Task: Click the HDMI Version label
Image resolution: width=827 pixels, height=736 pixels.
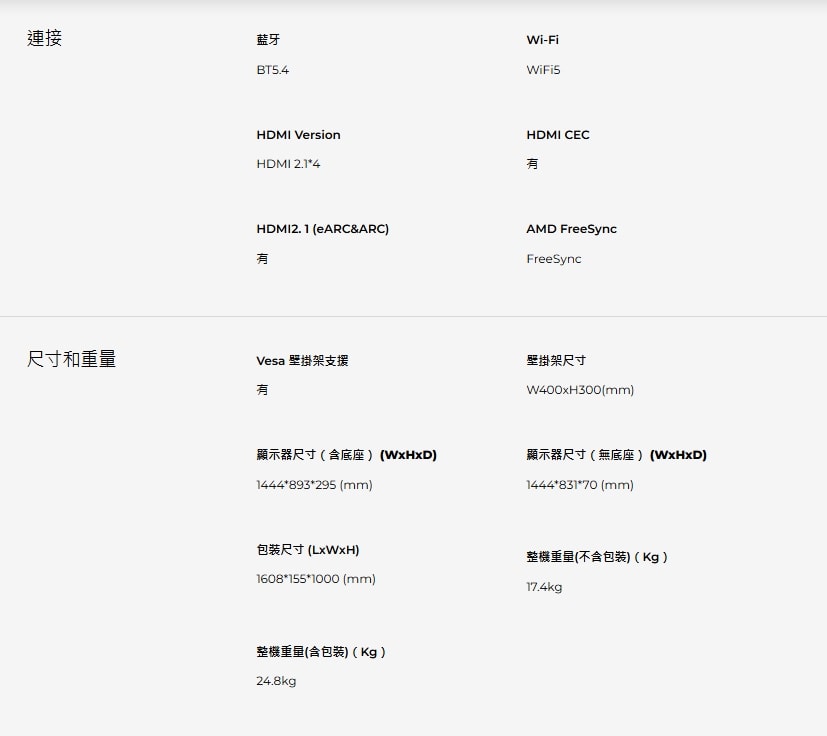Action: click(299, 135)
